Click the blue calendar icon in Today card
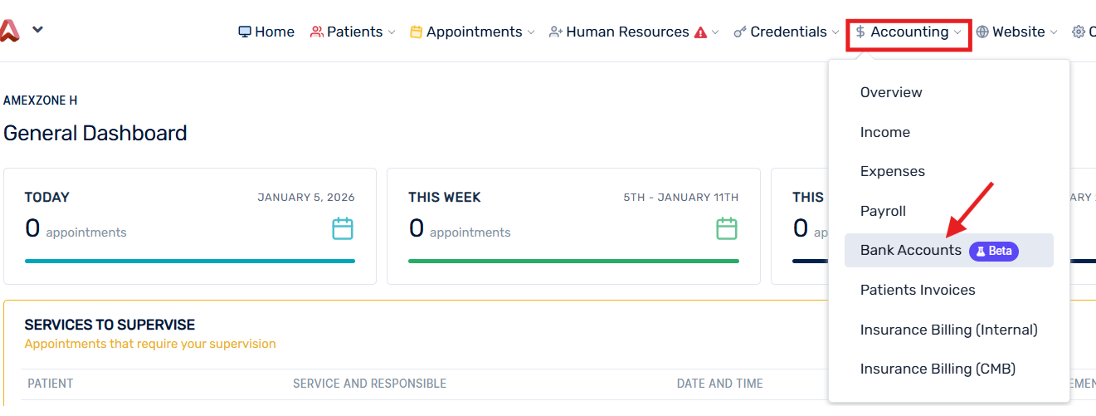This screenshot has height=416, width=1096. tap(343, 229)
